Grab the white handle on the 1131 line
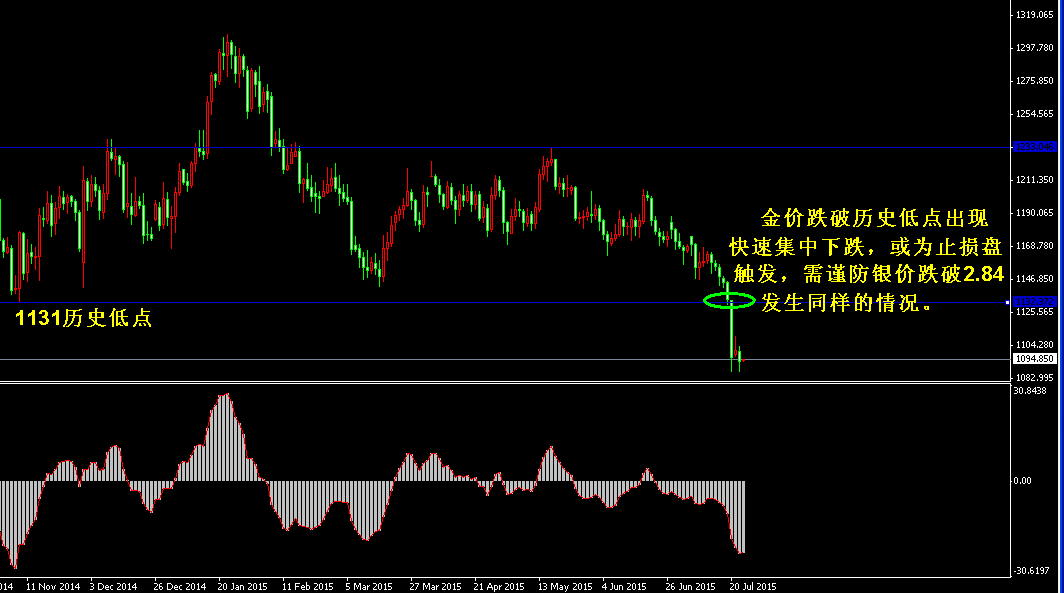1064x593 pixels. [1006, 302]
